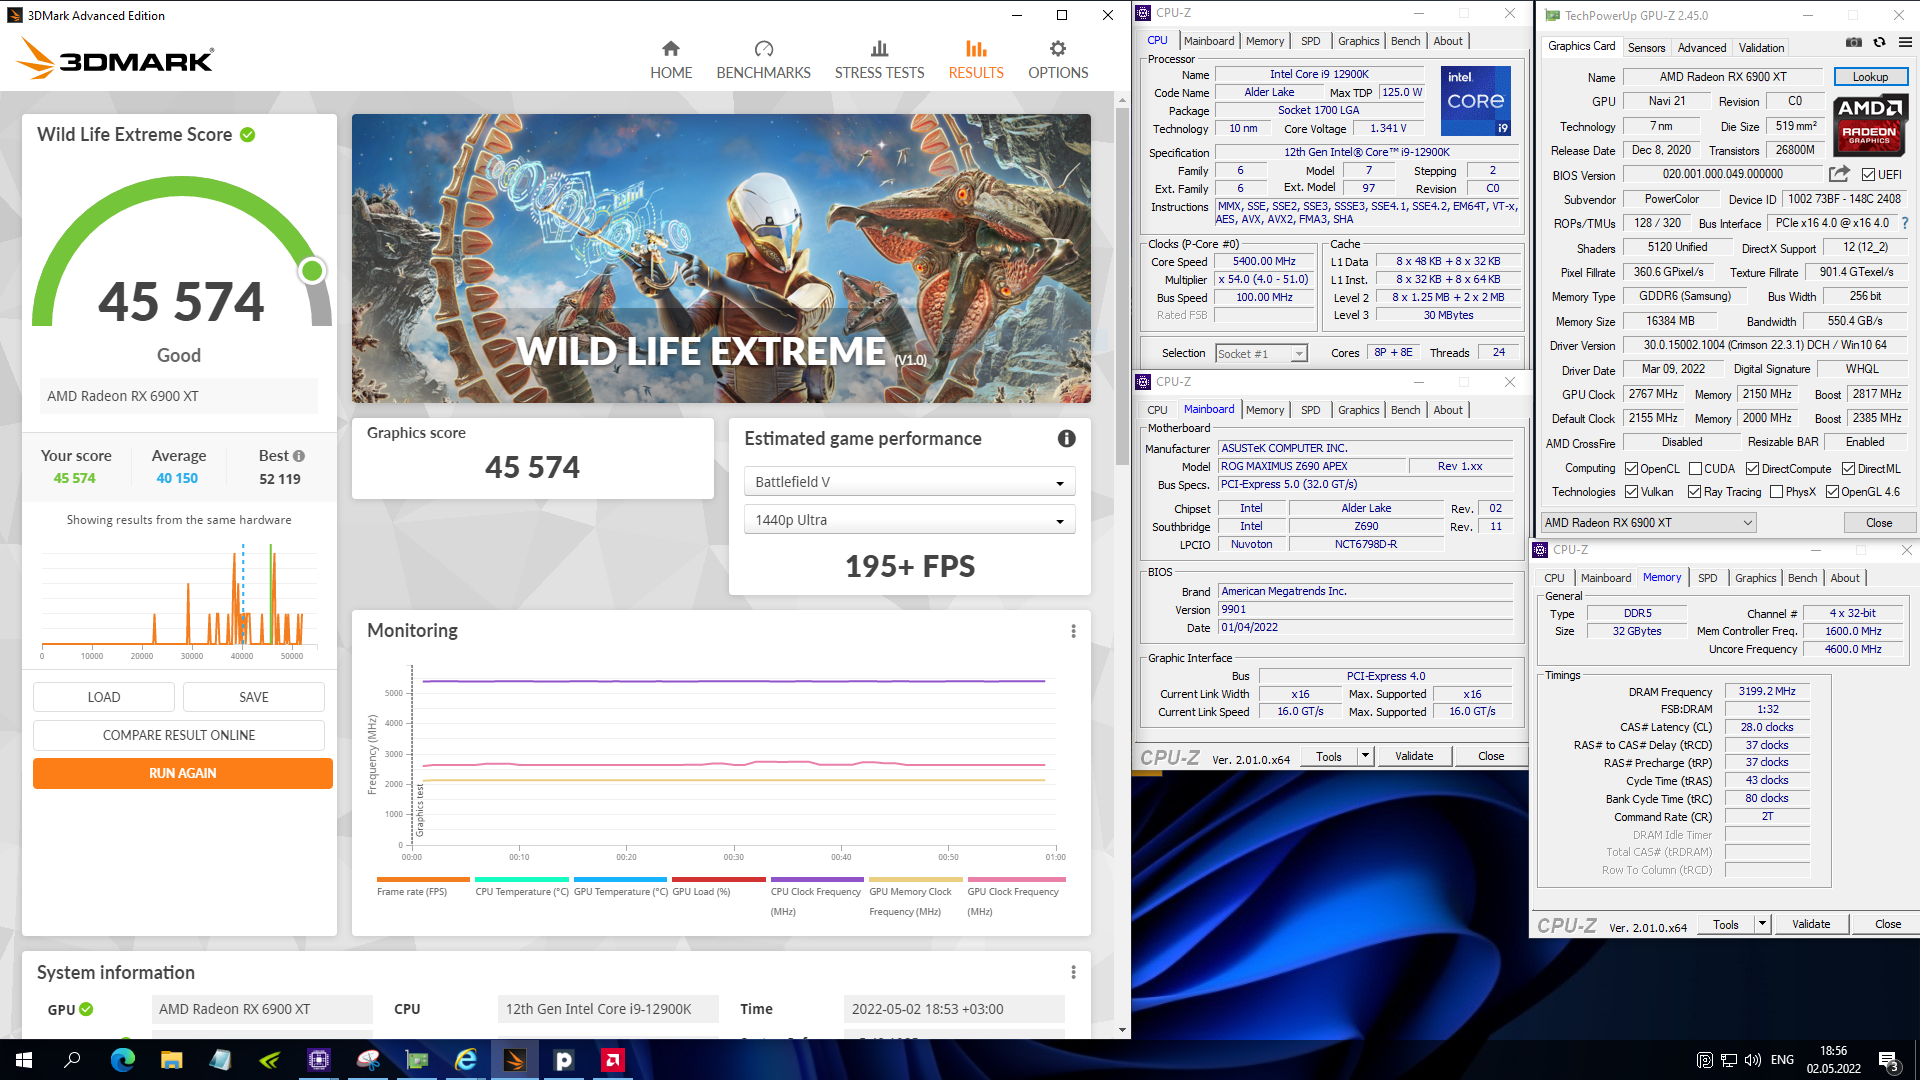Open File Explorer from taskbar
The height and width of the screenshot is (1080, 1920).
click(x=171, y=1060)
